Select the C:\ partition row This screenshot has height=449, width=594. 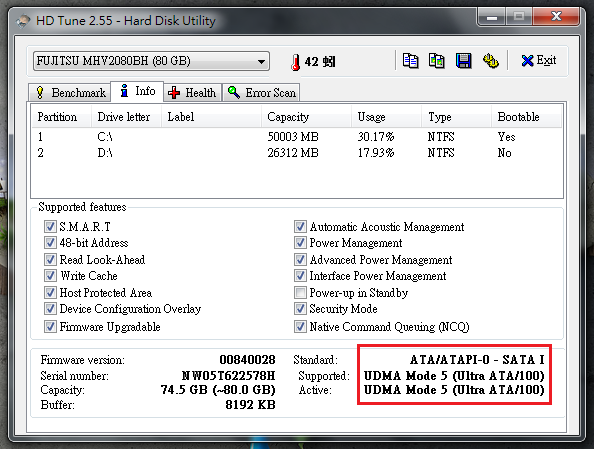297,137
